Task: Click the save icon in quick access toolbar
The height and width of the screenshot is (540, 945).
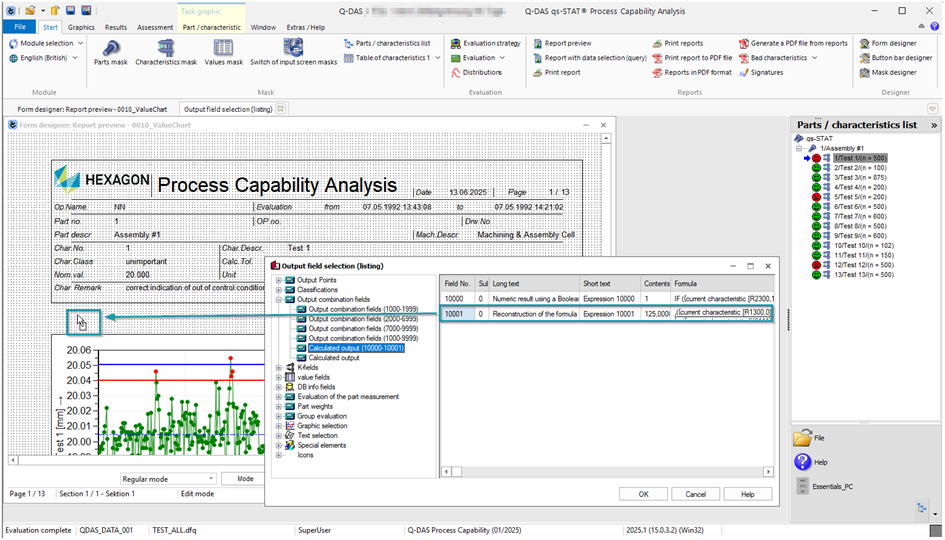Action: point(71,11)
